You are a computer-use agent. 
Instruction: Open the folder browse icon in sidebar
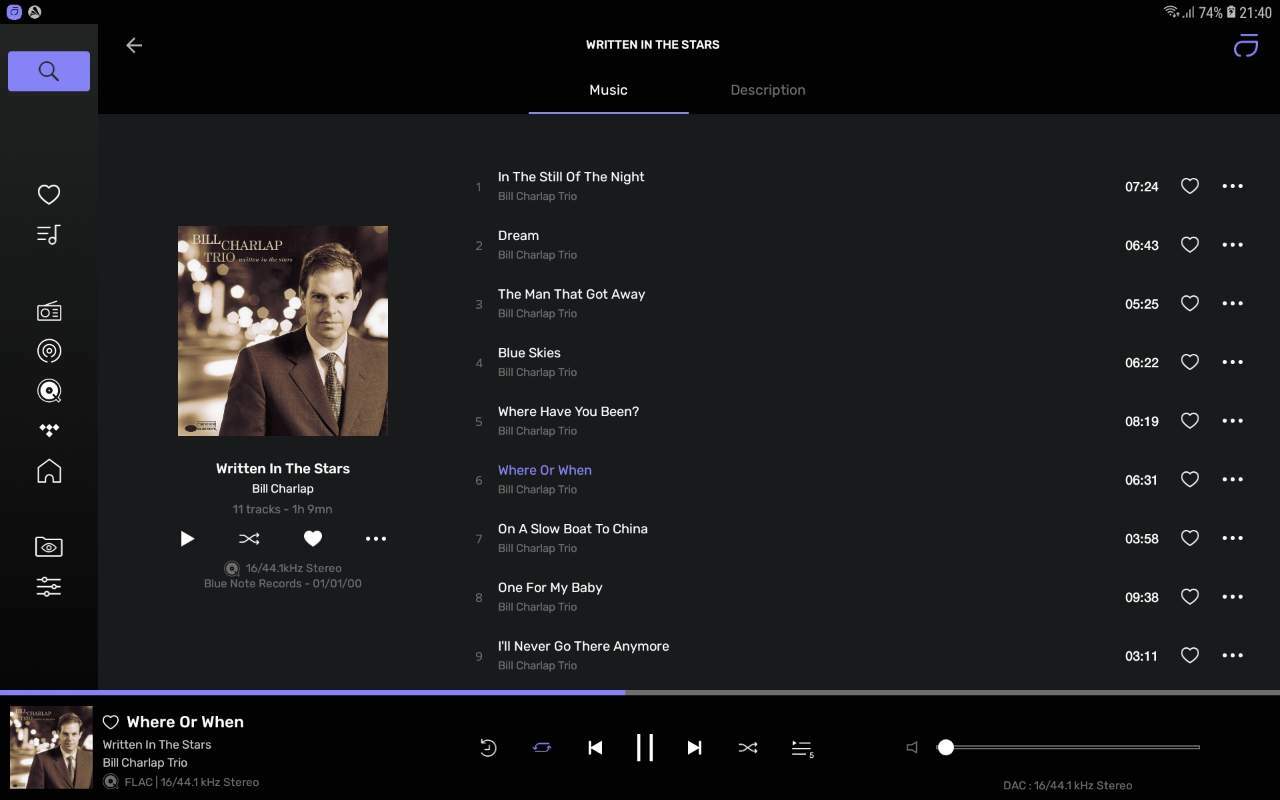click(x=49, y=547)
